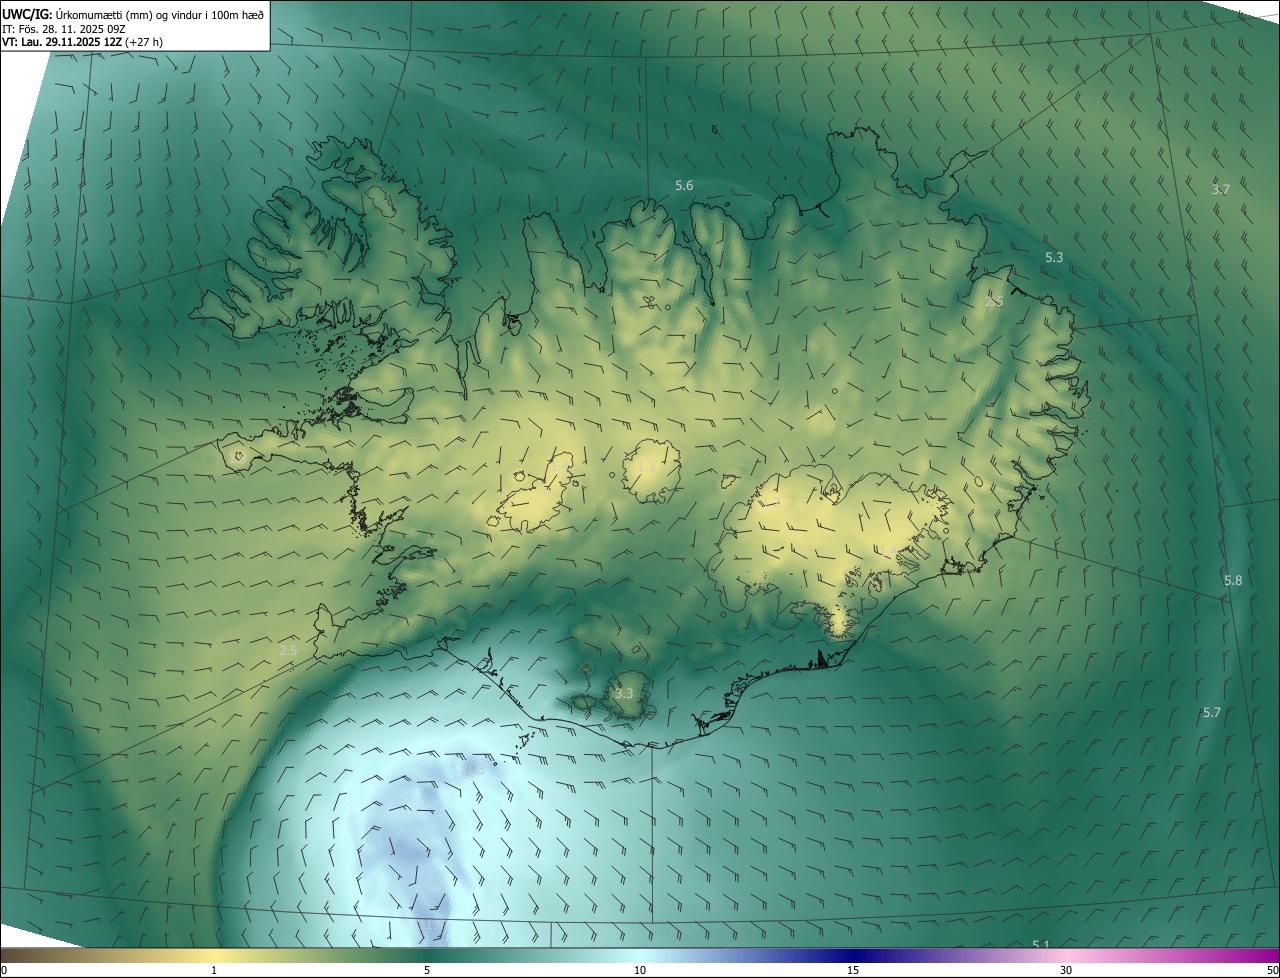Screen dimensions: 1280x978
Task: Click the 2.5 value off the southwest peninsula
Action: [288, 650]
